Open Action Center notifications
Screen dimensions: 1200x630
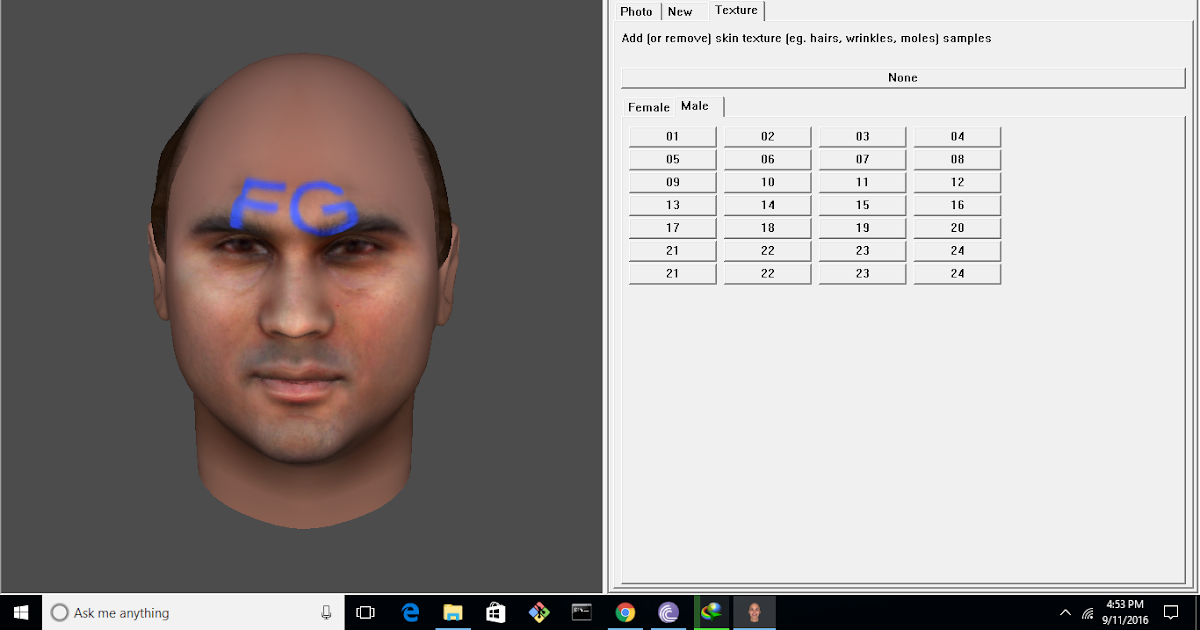(1170, 612)
